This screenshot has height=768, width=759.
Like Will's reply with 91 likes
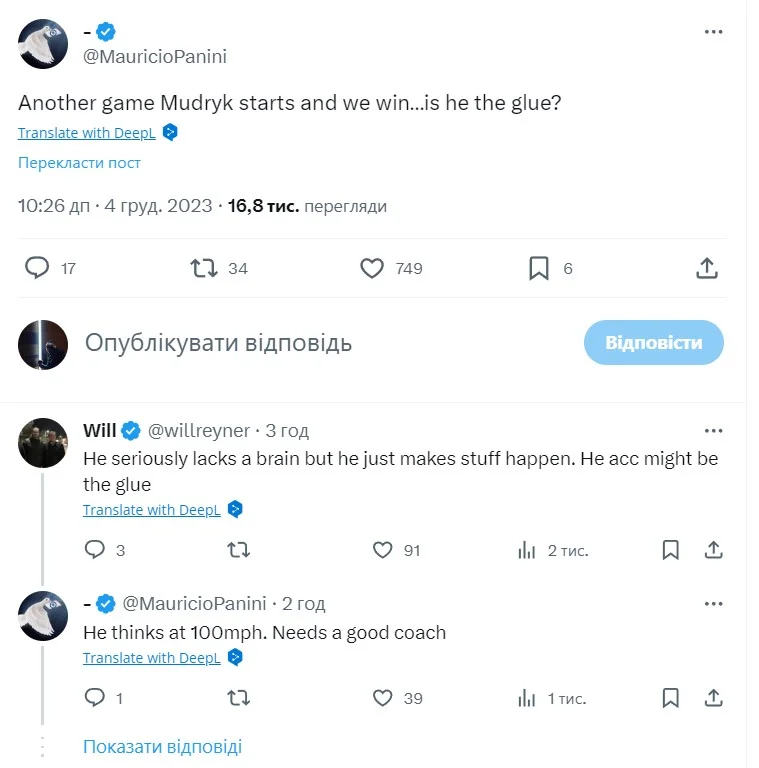(382, 550)
